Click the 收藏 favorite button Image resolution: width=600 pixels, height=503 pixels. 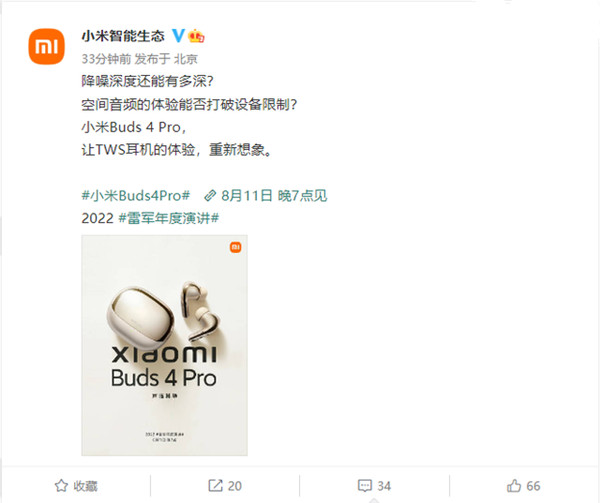point(76,486)
